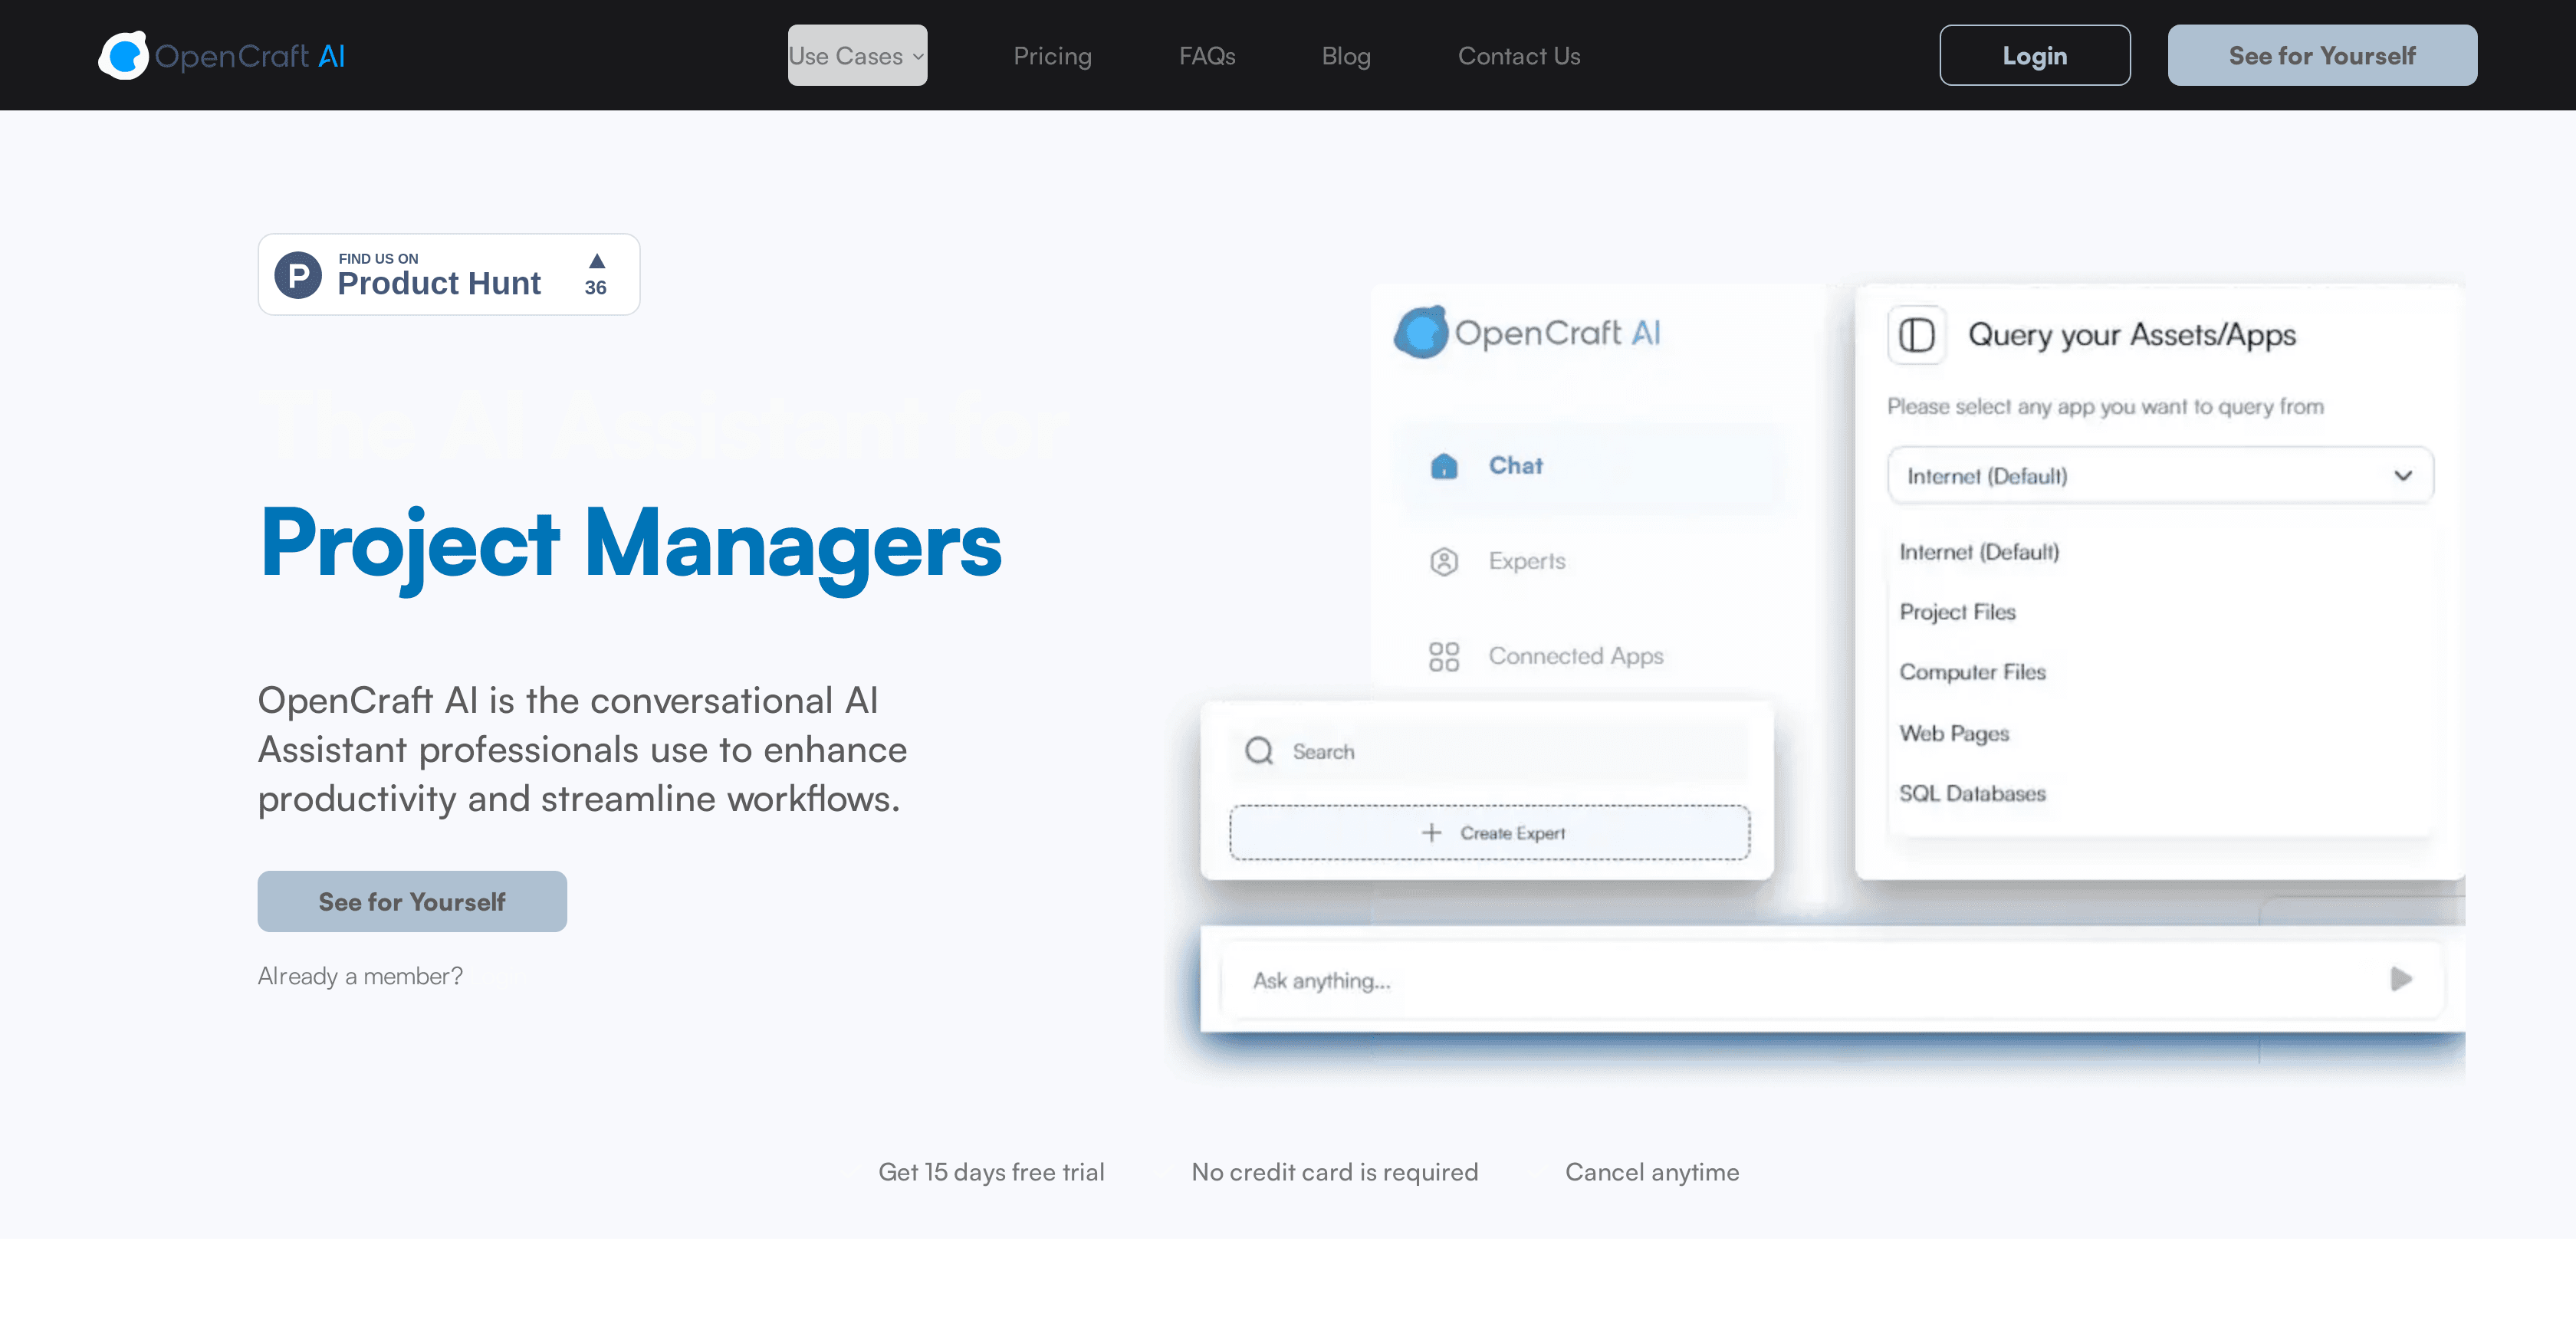The height and width of the screenshot is (1343, 2576).
Task: Select the Chat icon in the sidebar
Action: 1446,466
